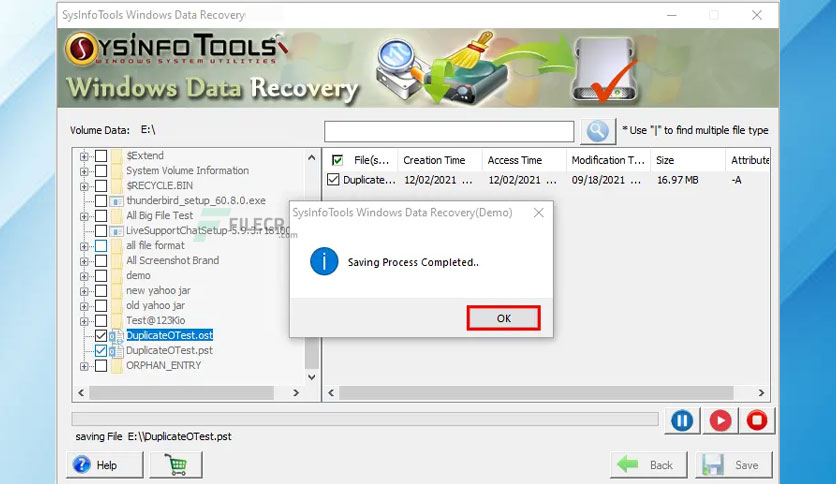Click the DuplicateOTest.pst file icon
836x484 pixels.
click(x=117, y=351)
